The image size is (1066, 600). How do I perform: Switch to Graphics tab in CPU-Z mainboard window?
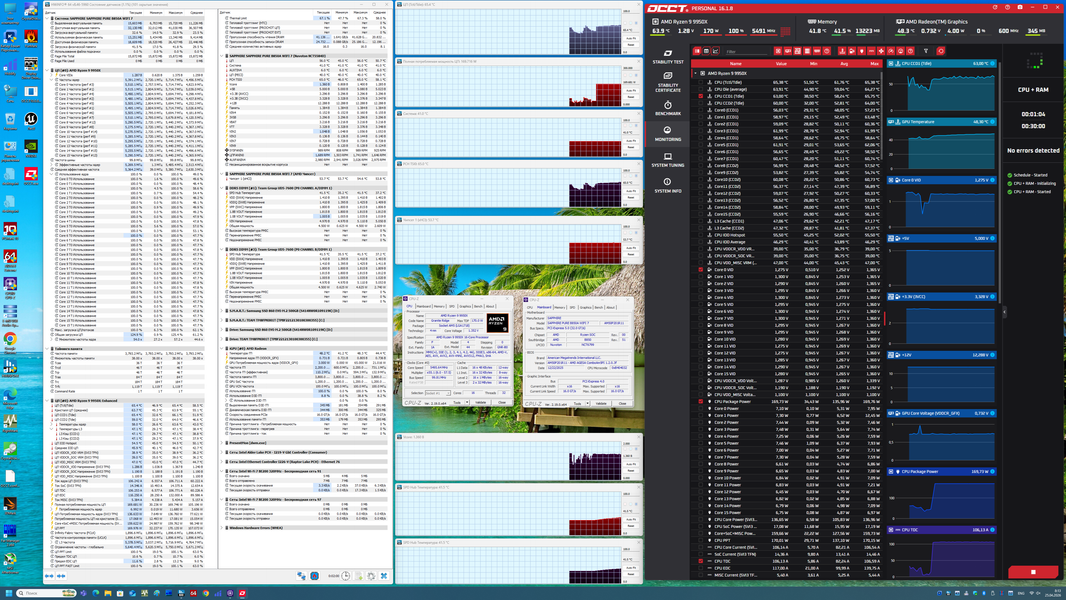click(x=585, y=307)
